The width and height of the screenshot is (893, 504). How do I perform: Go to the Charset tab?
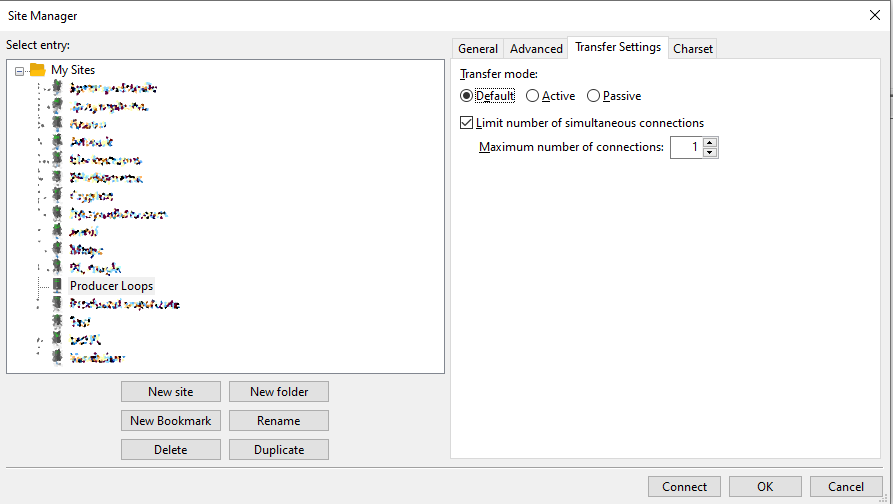[693, 49]
